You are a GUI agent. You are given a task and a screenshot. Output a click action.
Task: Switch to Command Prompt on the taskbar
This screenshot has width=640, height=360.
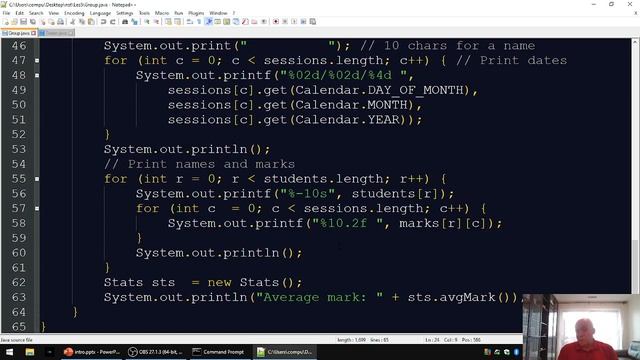[x=219, y=352]
